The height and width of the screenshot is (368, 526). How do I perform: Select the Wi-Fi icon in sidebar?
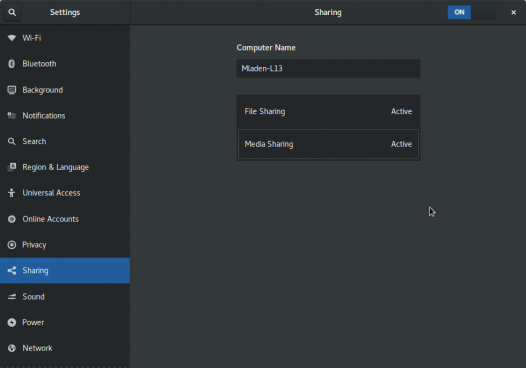pyautogui.click(x=12, y=38)
